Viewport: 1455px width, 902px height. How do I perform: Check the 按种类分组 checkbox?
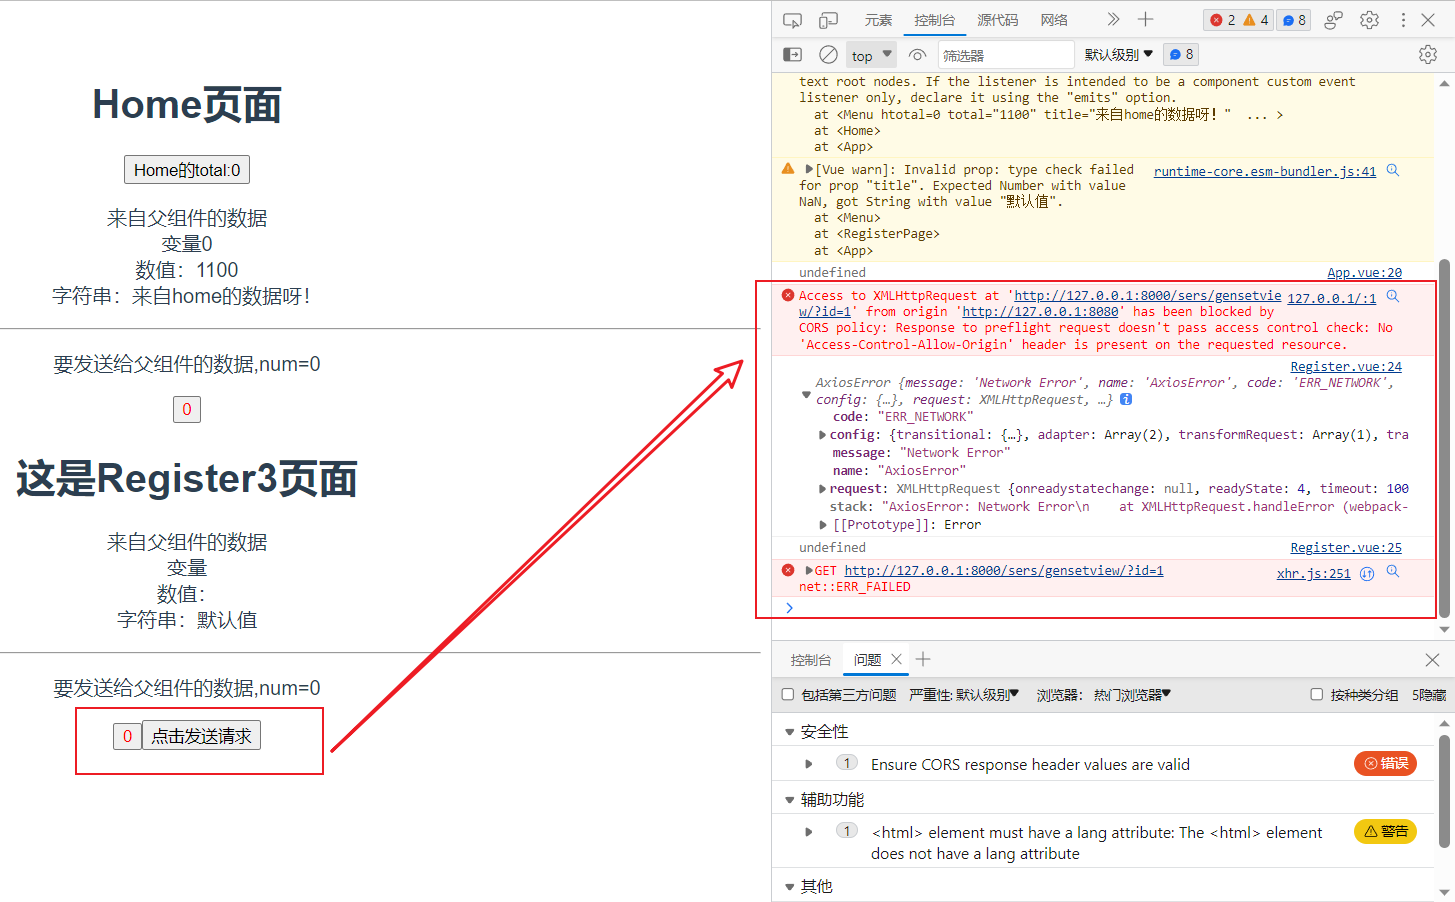[1316, 694]
